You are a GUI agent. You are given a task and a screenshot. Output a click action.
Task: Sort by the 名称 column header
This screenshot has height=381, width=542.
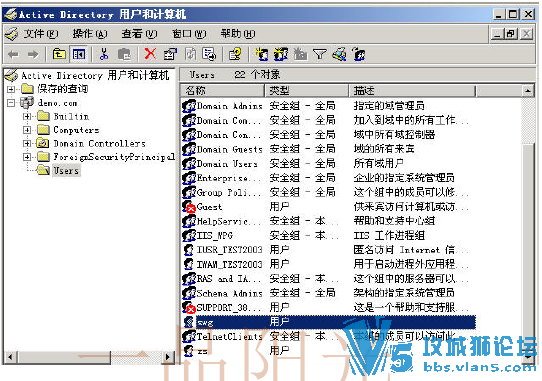pos(222,91)
